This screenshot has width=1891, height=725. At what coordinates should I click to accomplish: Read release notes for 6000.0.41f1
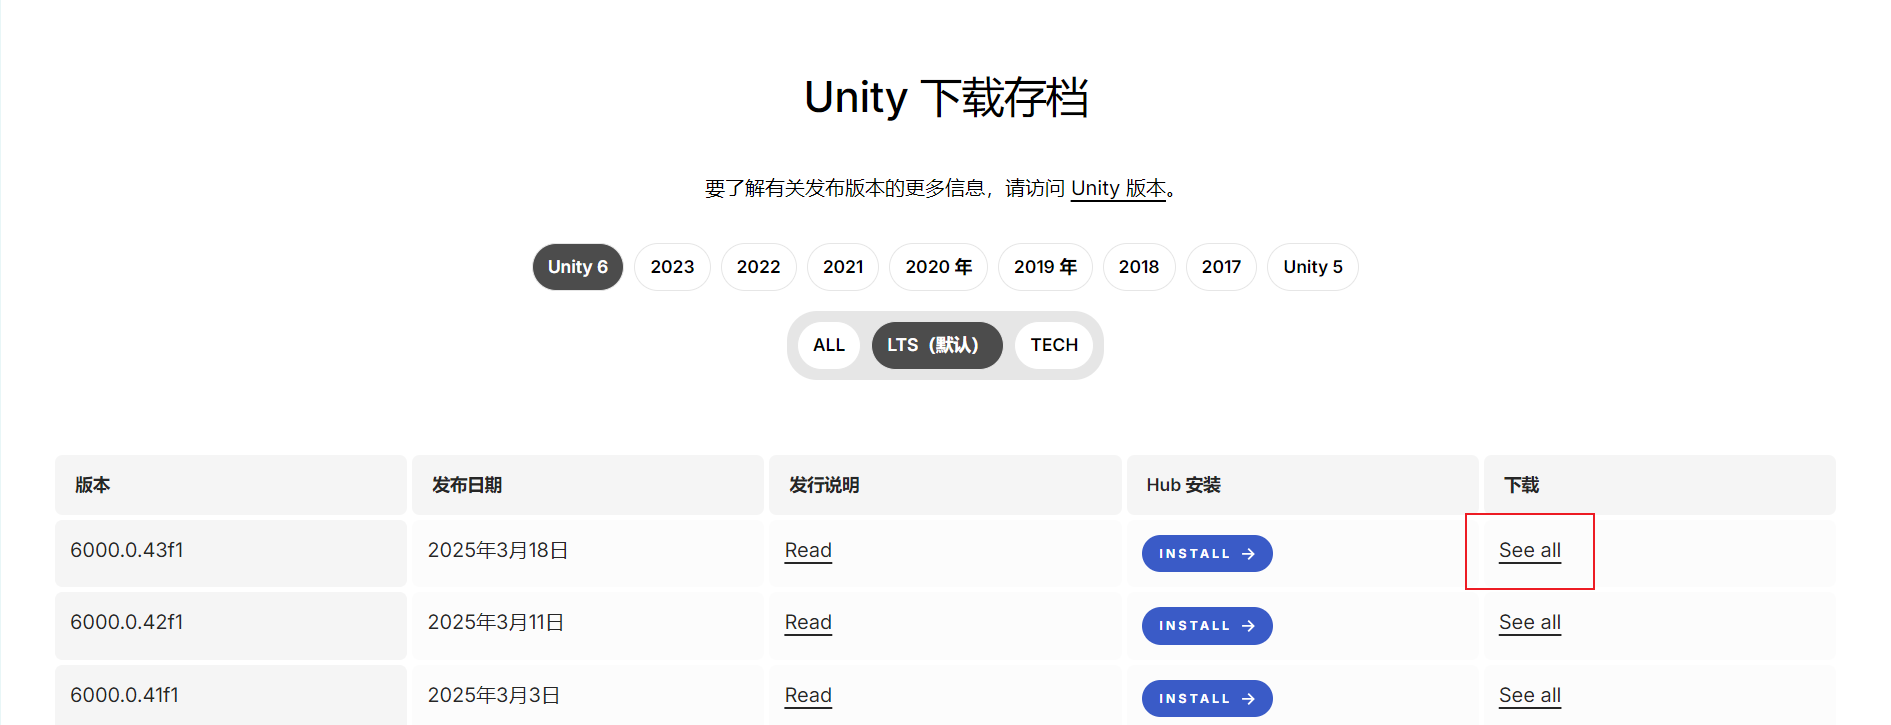tap(808, 695)
